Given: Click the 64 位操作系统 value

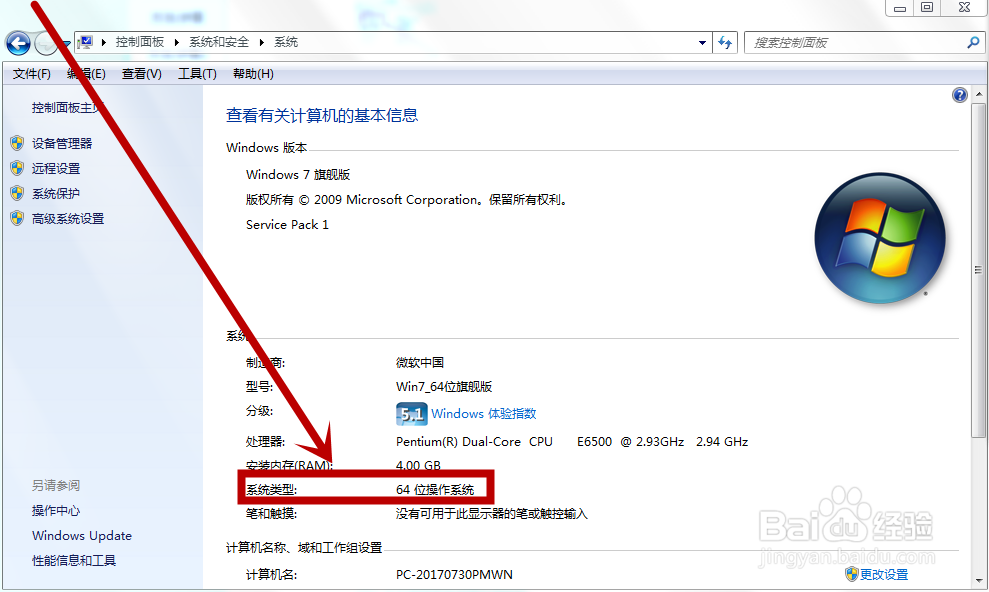Looking at the screenshot, I should [x=435, y=490].
